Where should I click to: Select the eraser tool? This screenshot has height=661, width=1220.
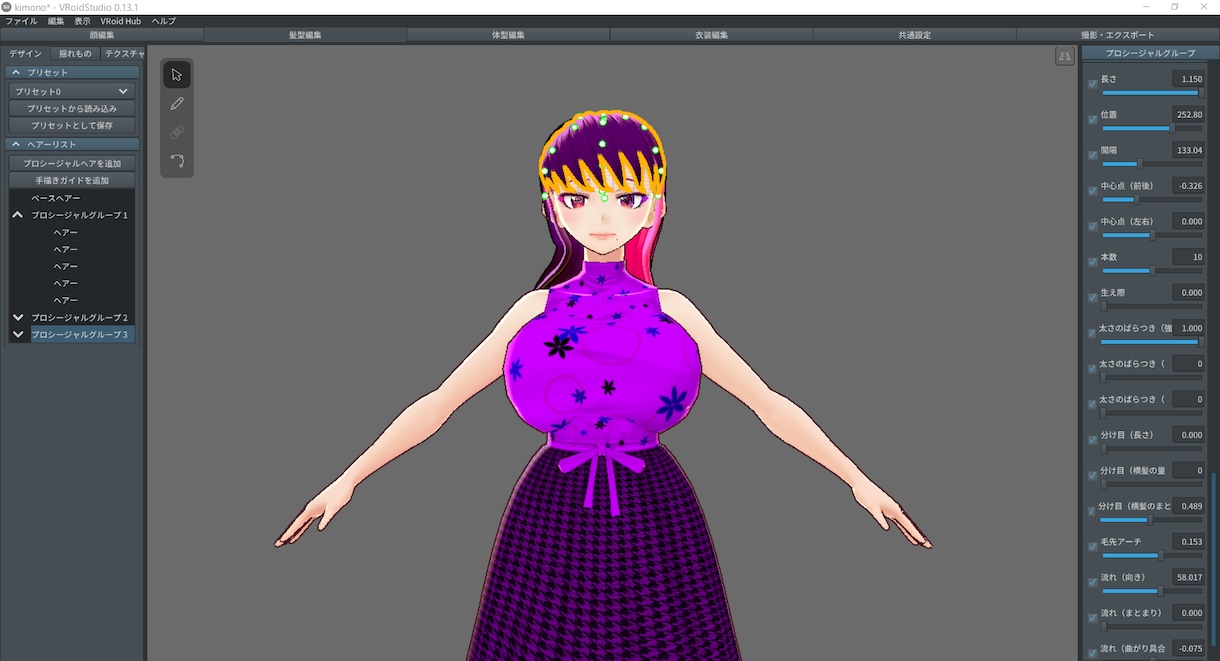pos(177,132)
